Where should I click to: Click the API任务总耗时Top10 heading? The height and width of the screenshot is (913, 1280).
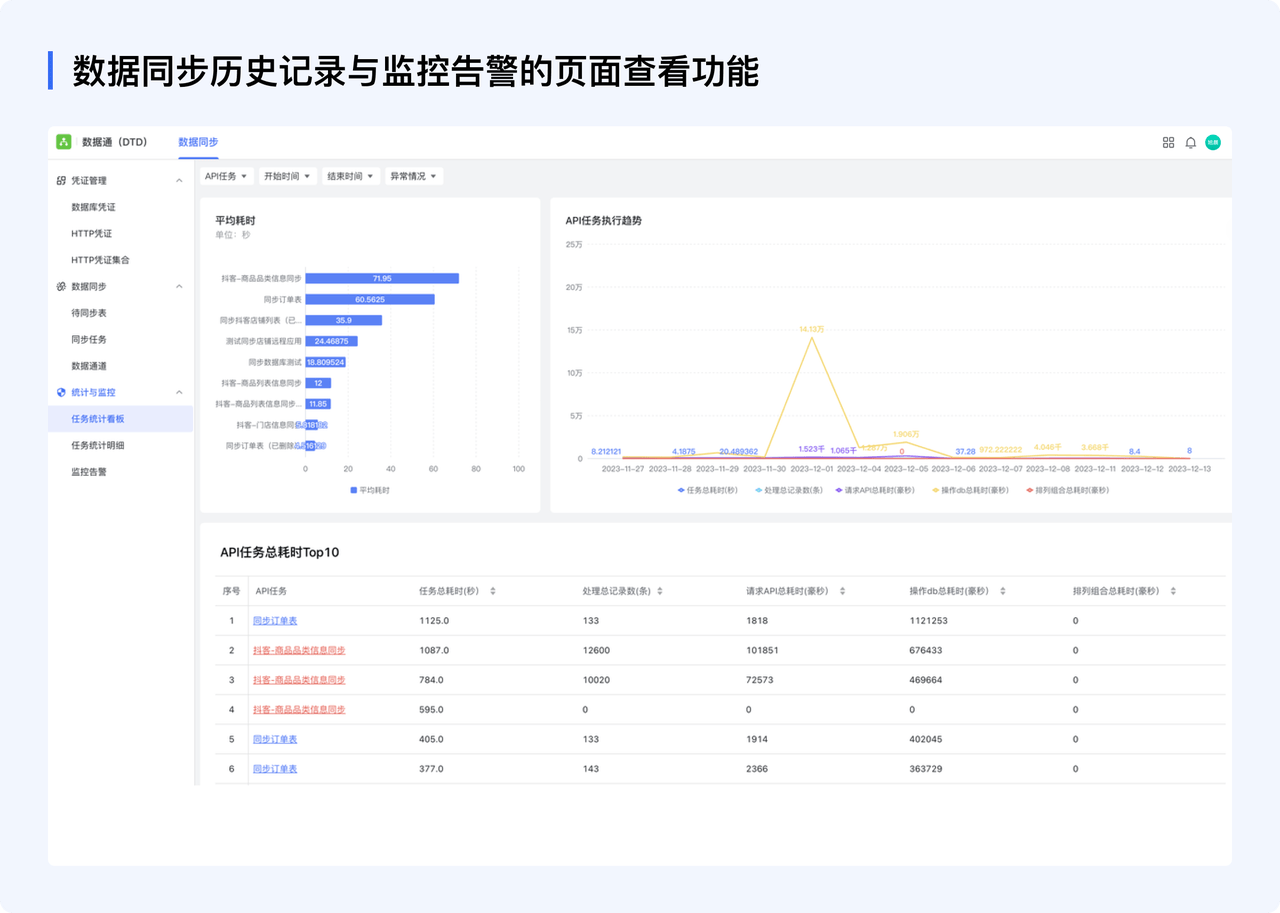[280, 552]
